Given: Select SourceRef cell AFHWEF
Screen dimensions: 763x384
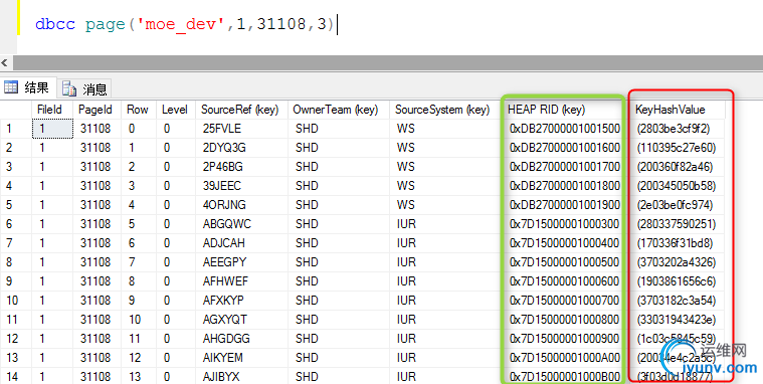Looking at the screenshot, I should tap(241, 281).
